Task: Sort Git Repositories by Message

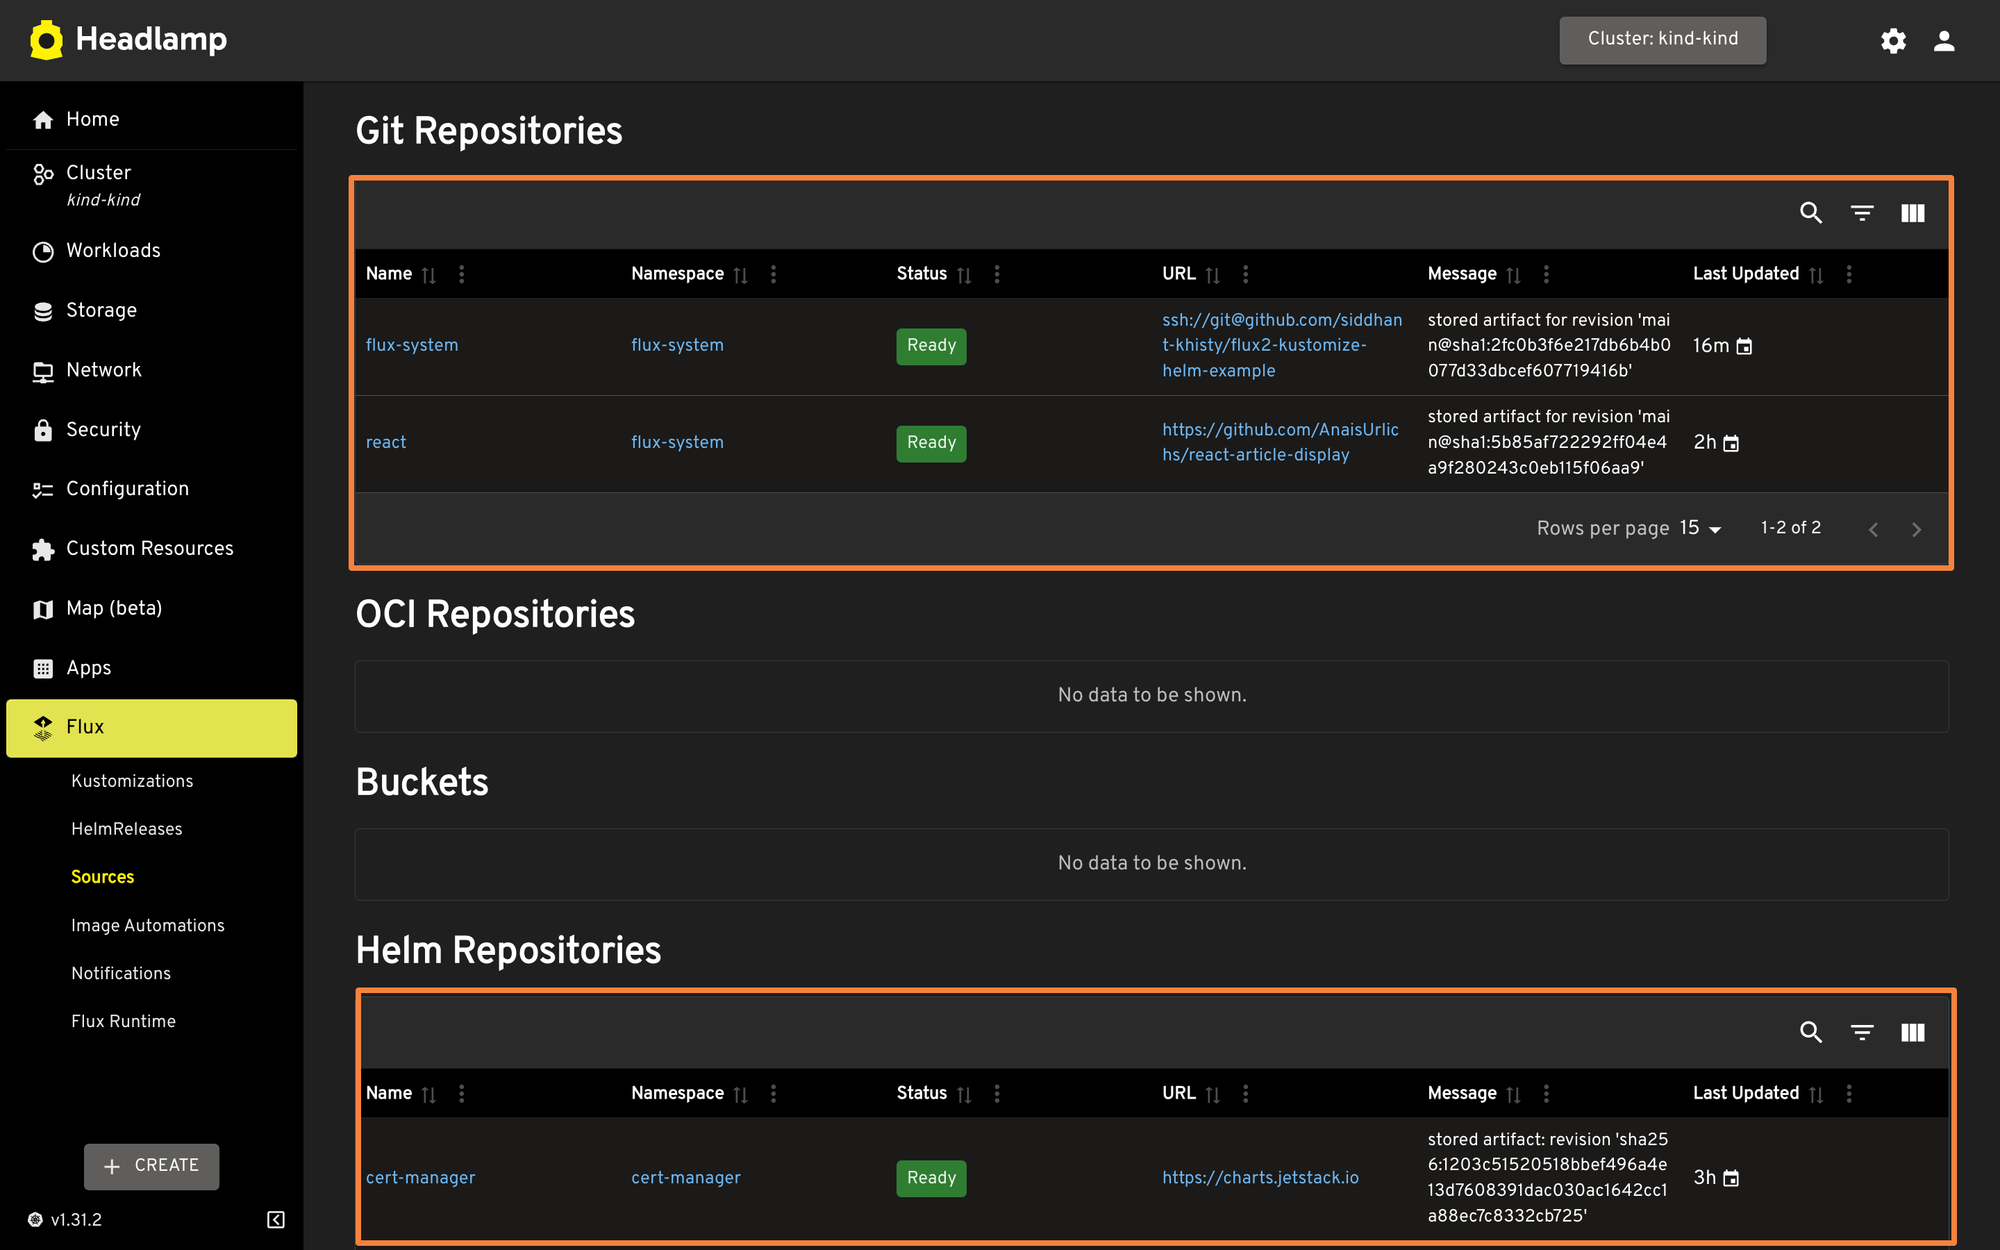Action: [x=1514, y=275]
